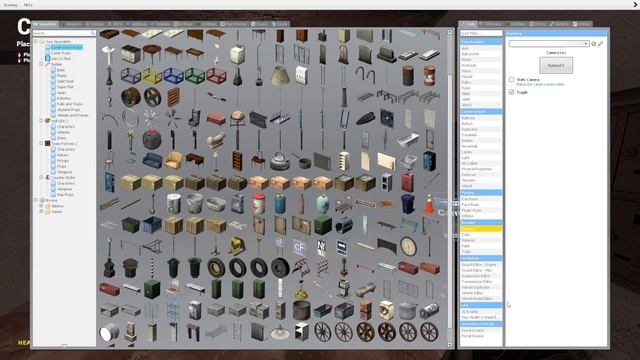640x360 pixels.
Task: Open the Dupes tab
Action: (x=259, y=24)
